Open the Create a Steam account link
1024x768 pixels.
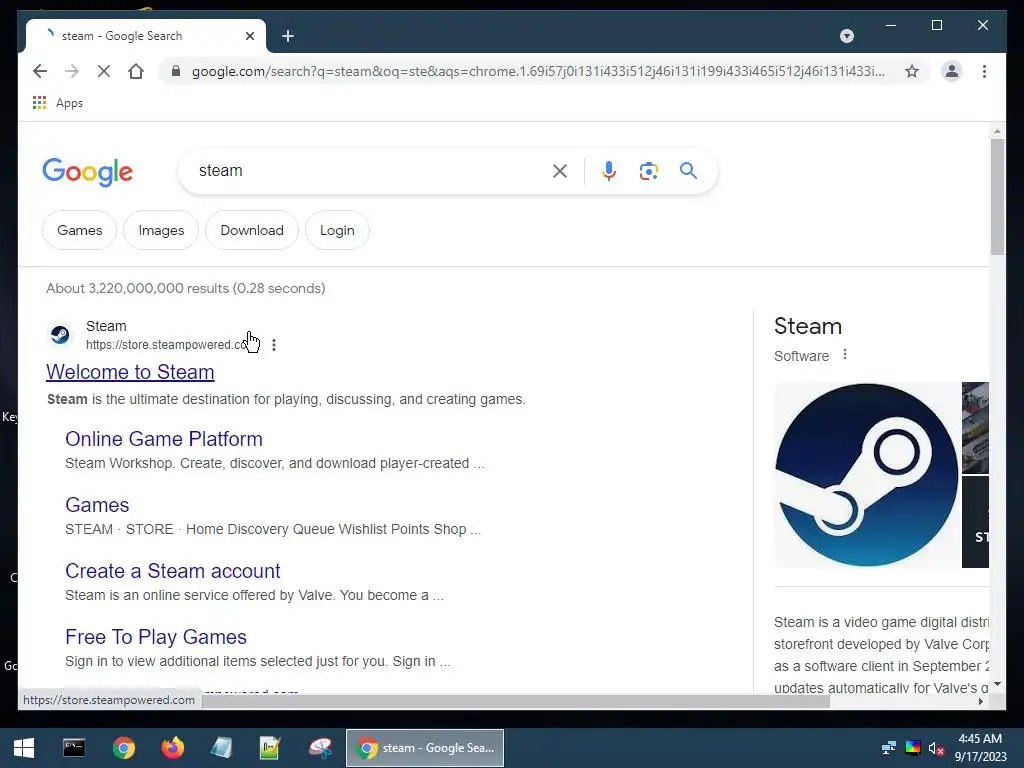172,571
